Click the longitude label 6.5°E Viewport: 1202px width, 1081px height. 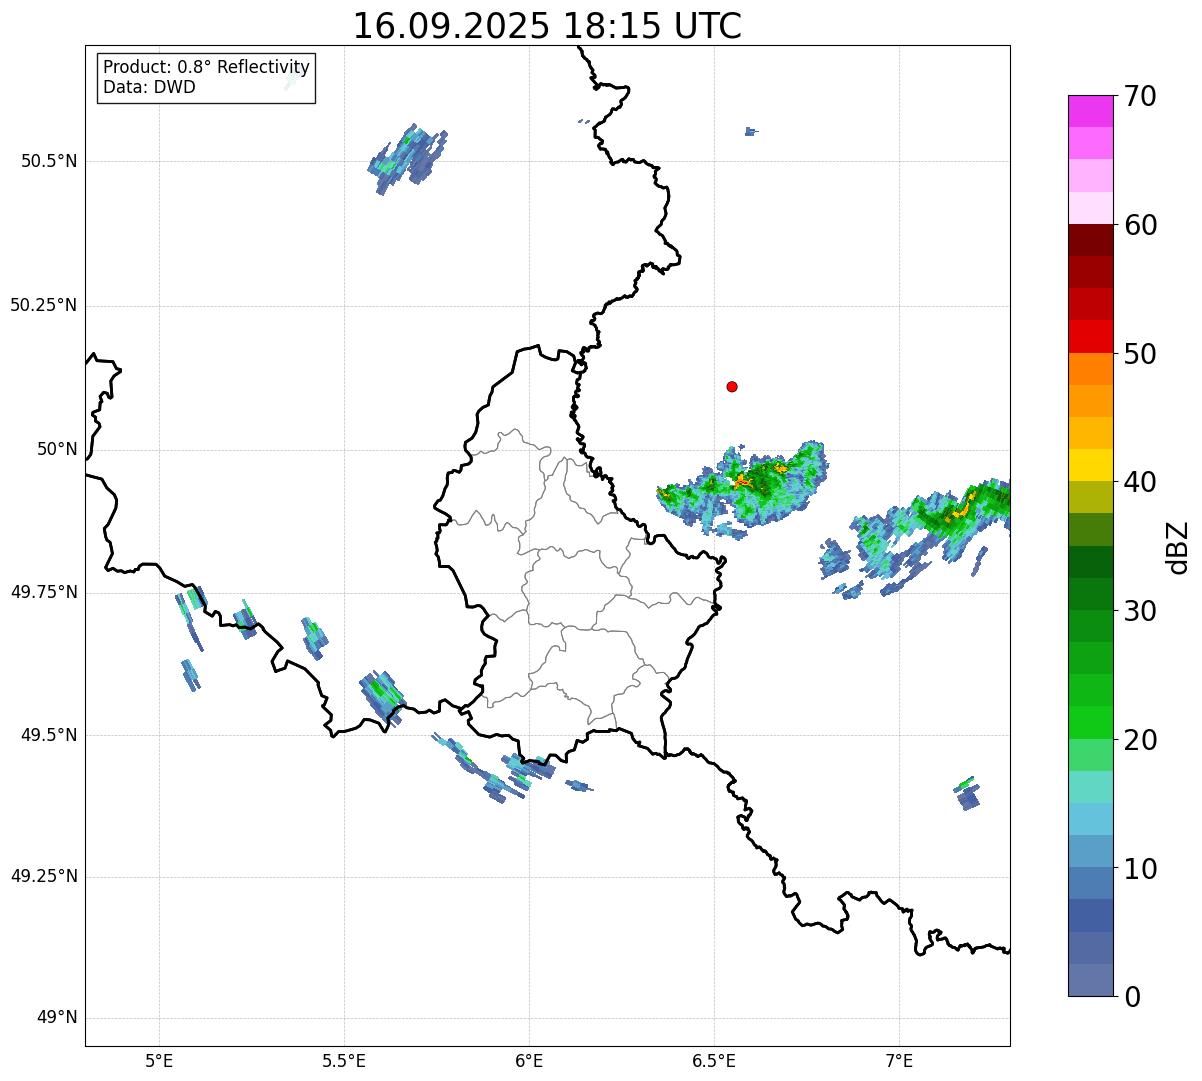tap(714, 1060)
